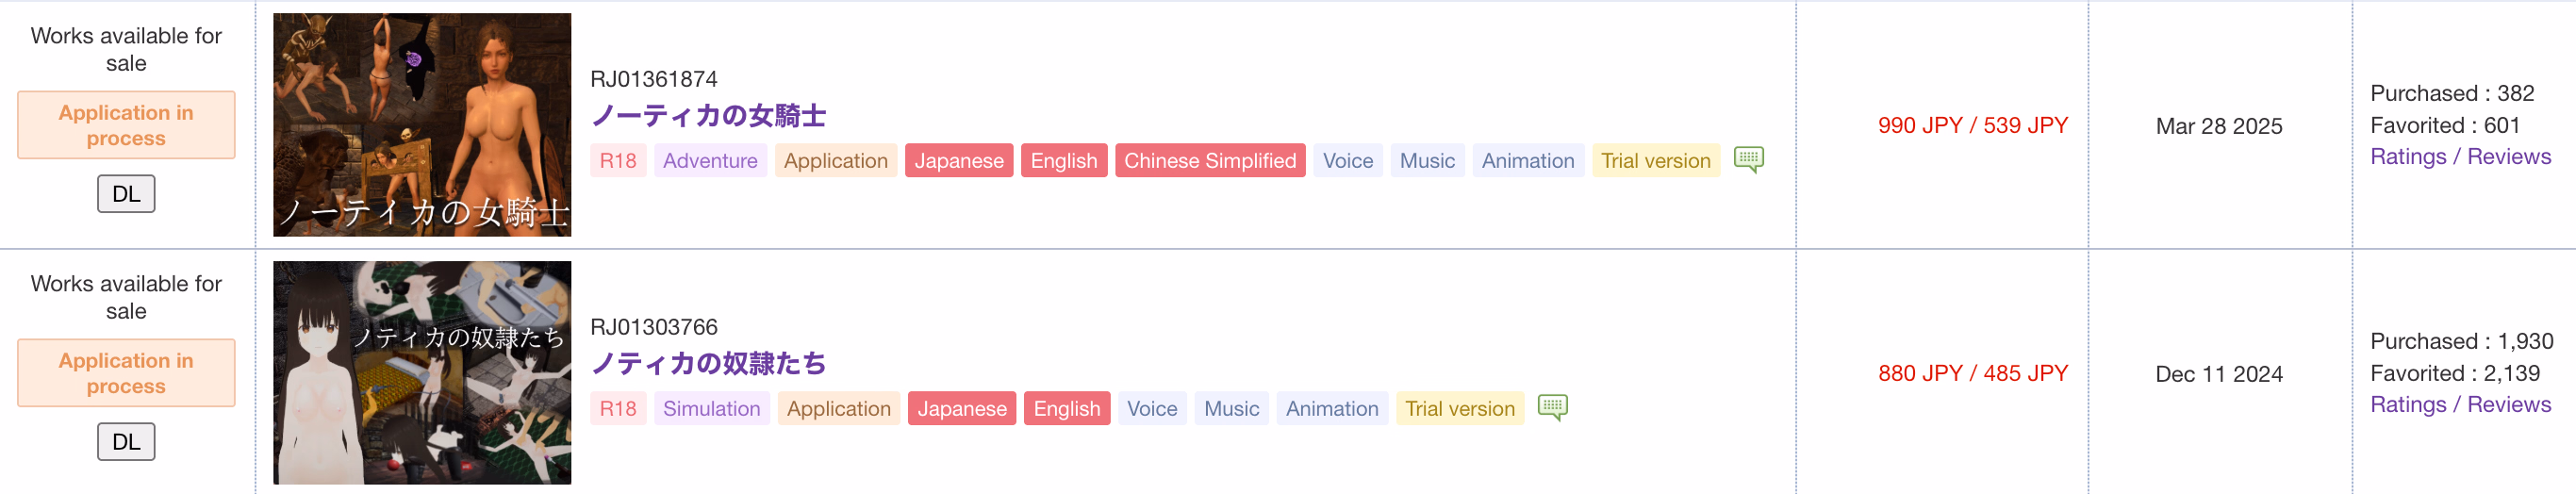Screen dimensions: 2576x494
Task: Click the Adventure genre tag
Action: point(710,161)
